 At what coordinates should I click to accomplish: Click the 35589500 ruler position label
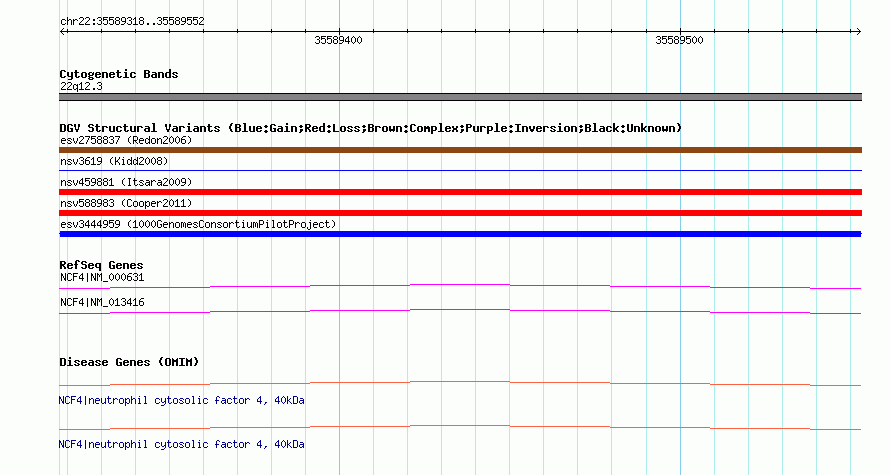click(679, 40)
